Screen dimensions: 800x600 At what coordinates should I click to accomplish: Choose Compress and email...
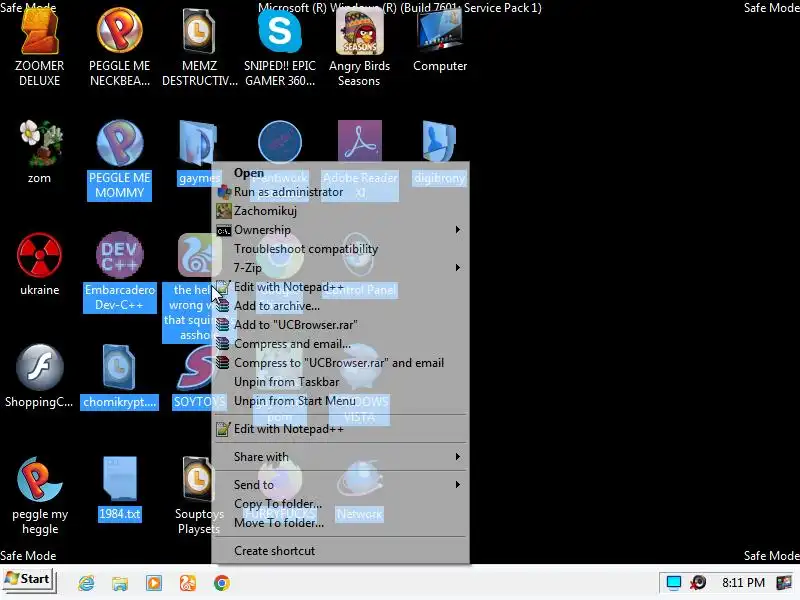(x=341, y=344)
